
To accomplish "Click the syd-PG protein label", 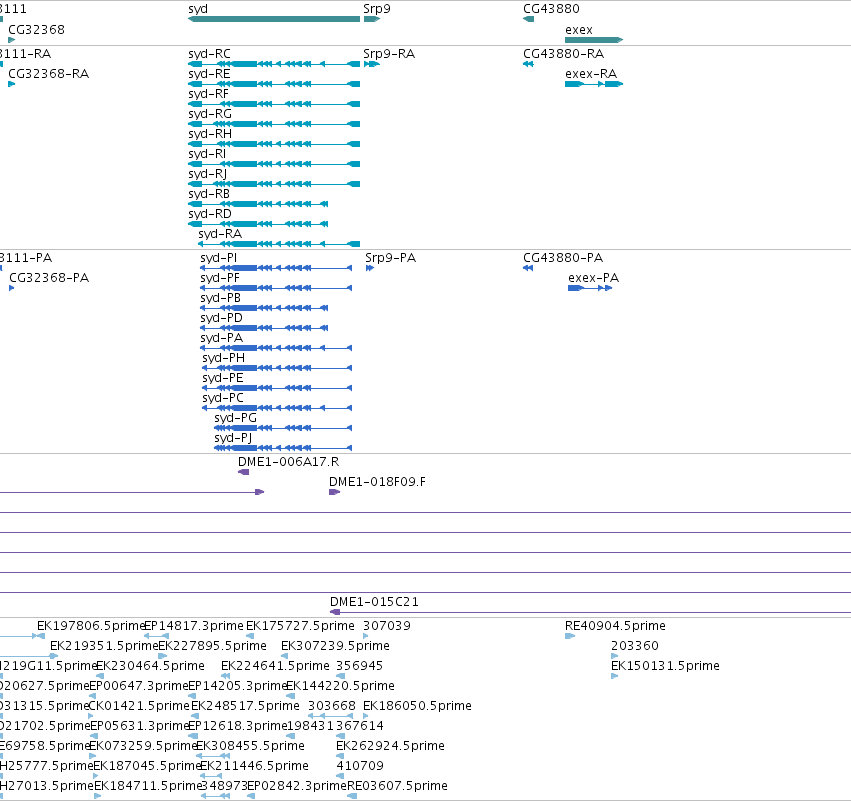I will [236, 418].
